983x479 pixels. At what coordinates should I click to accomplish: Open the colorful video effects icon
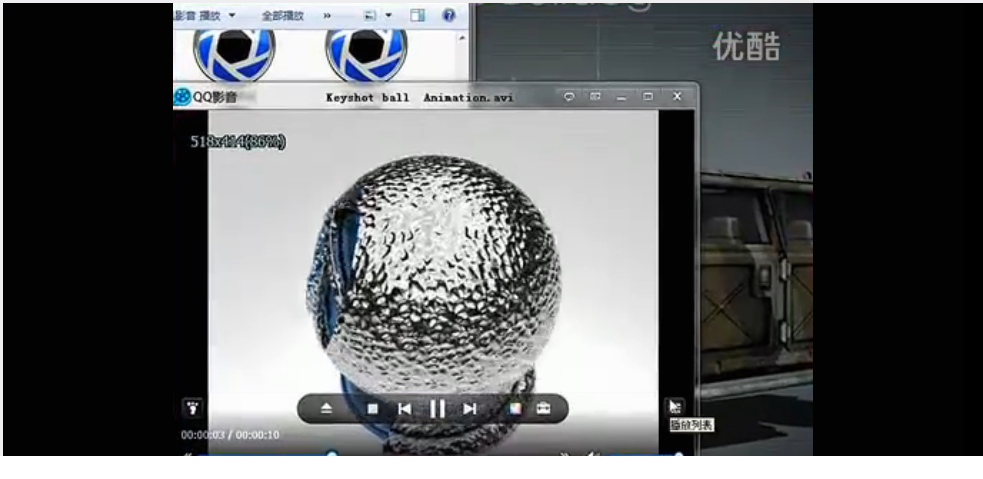pos(515,409)
